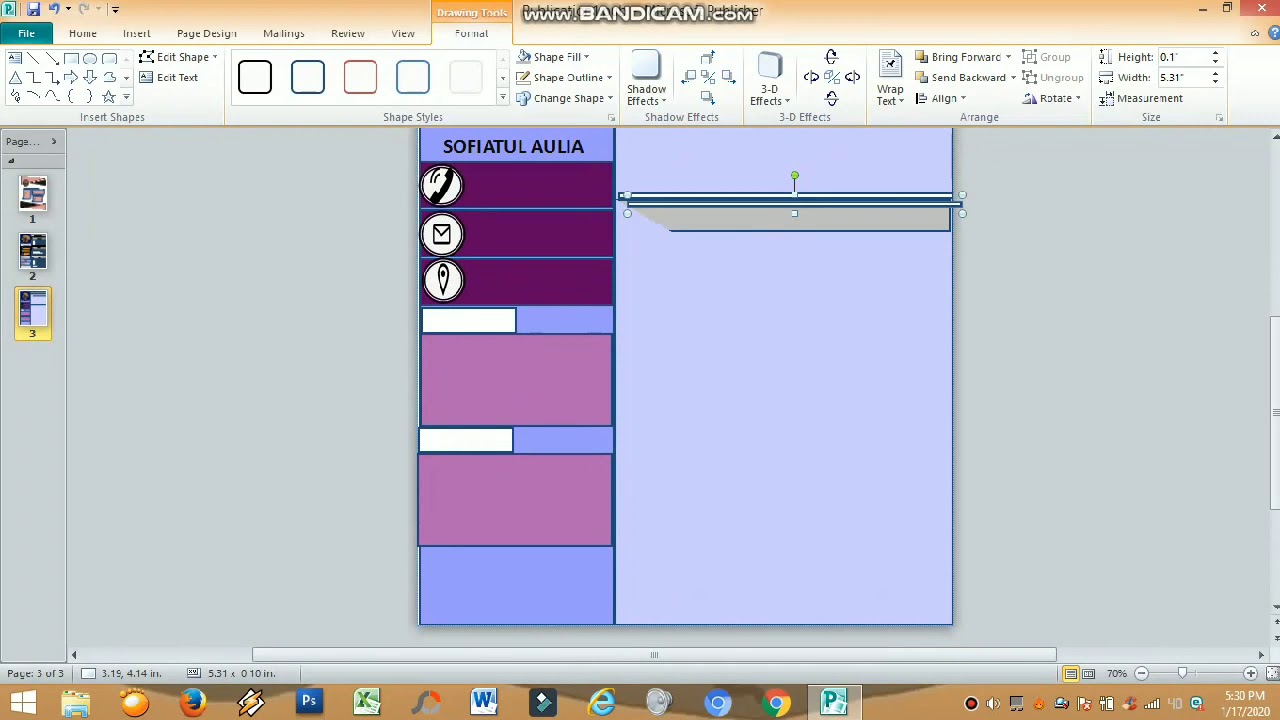
Task: Increase Height with stepper up arrow
Action: (1215, 53)
